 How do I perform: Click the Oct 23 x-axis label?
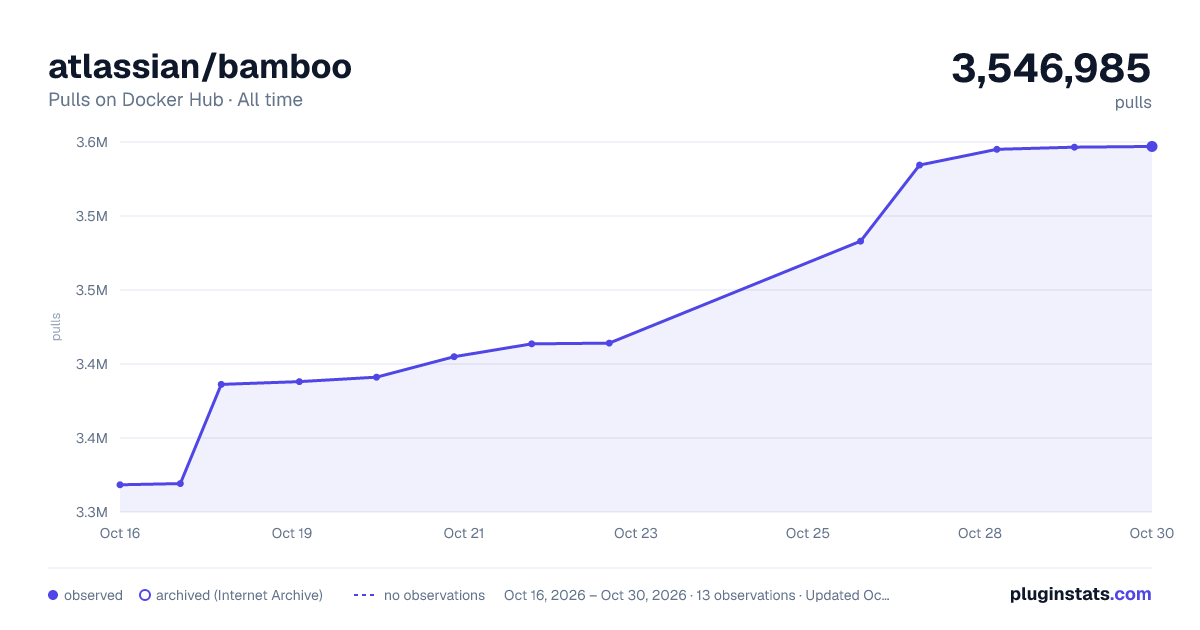(x=636, y=533)
